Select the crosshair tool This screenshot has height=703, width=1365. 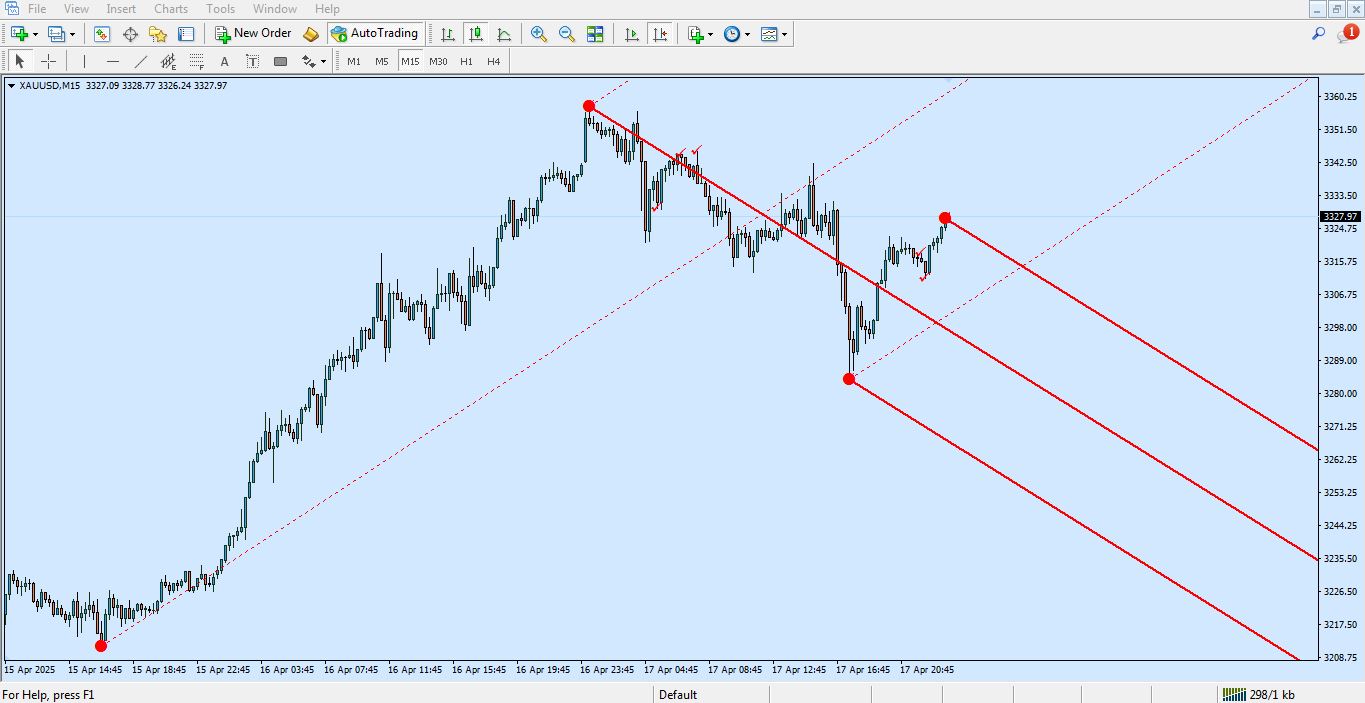click(48, 61)
